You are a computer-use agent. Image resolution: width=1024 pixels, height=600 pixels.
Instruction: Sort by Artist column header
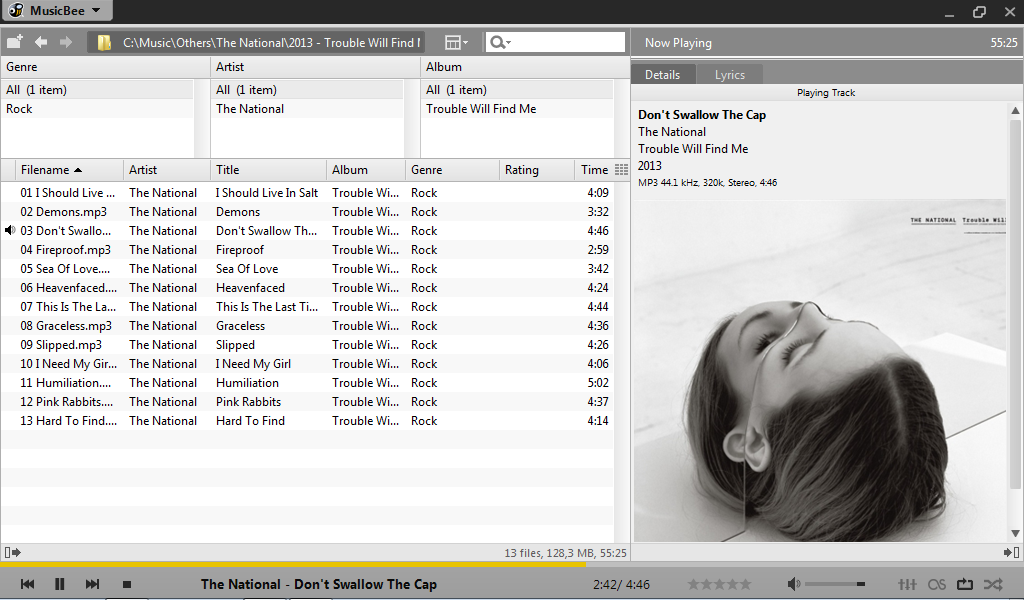[x=167, y=170]
